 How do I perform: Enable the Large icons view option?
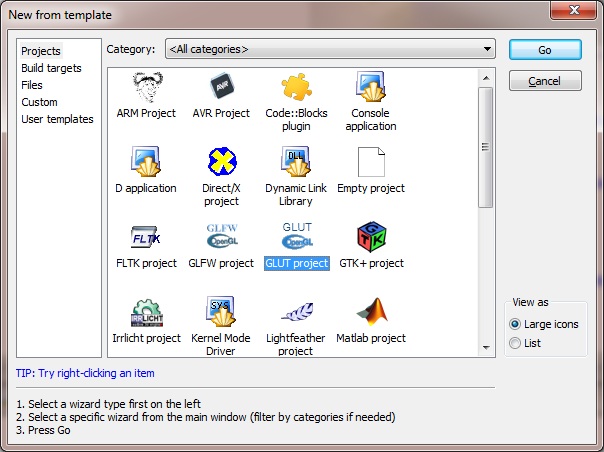pos(544,324)
